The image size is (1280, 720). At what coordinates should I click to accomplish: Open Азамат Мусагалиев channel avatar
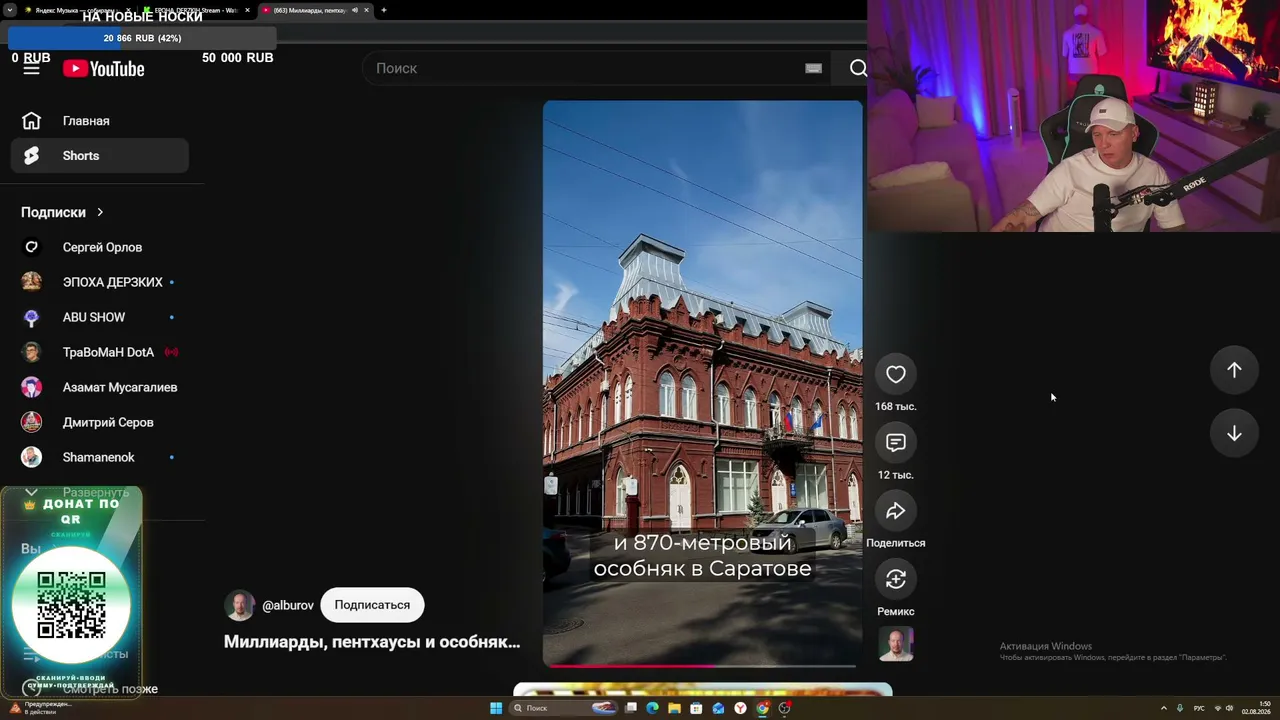tap(32, 387)
